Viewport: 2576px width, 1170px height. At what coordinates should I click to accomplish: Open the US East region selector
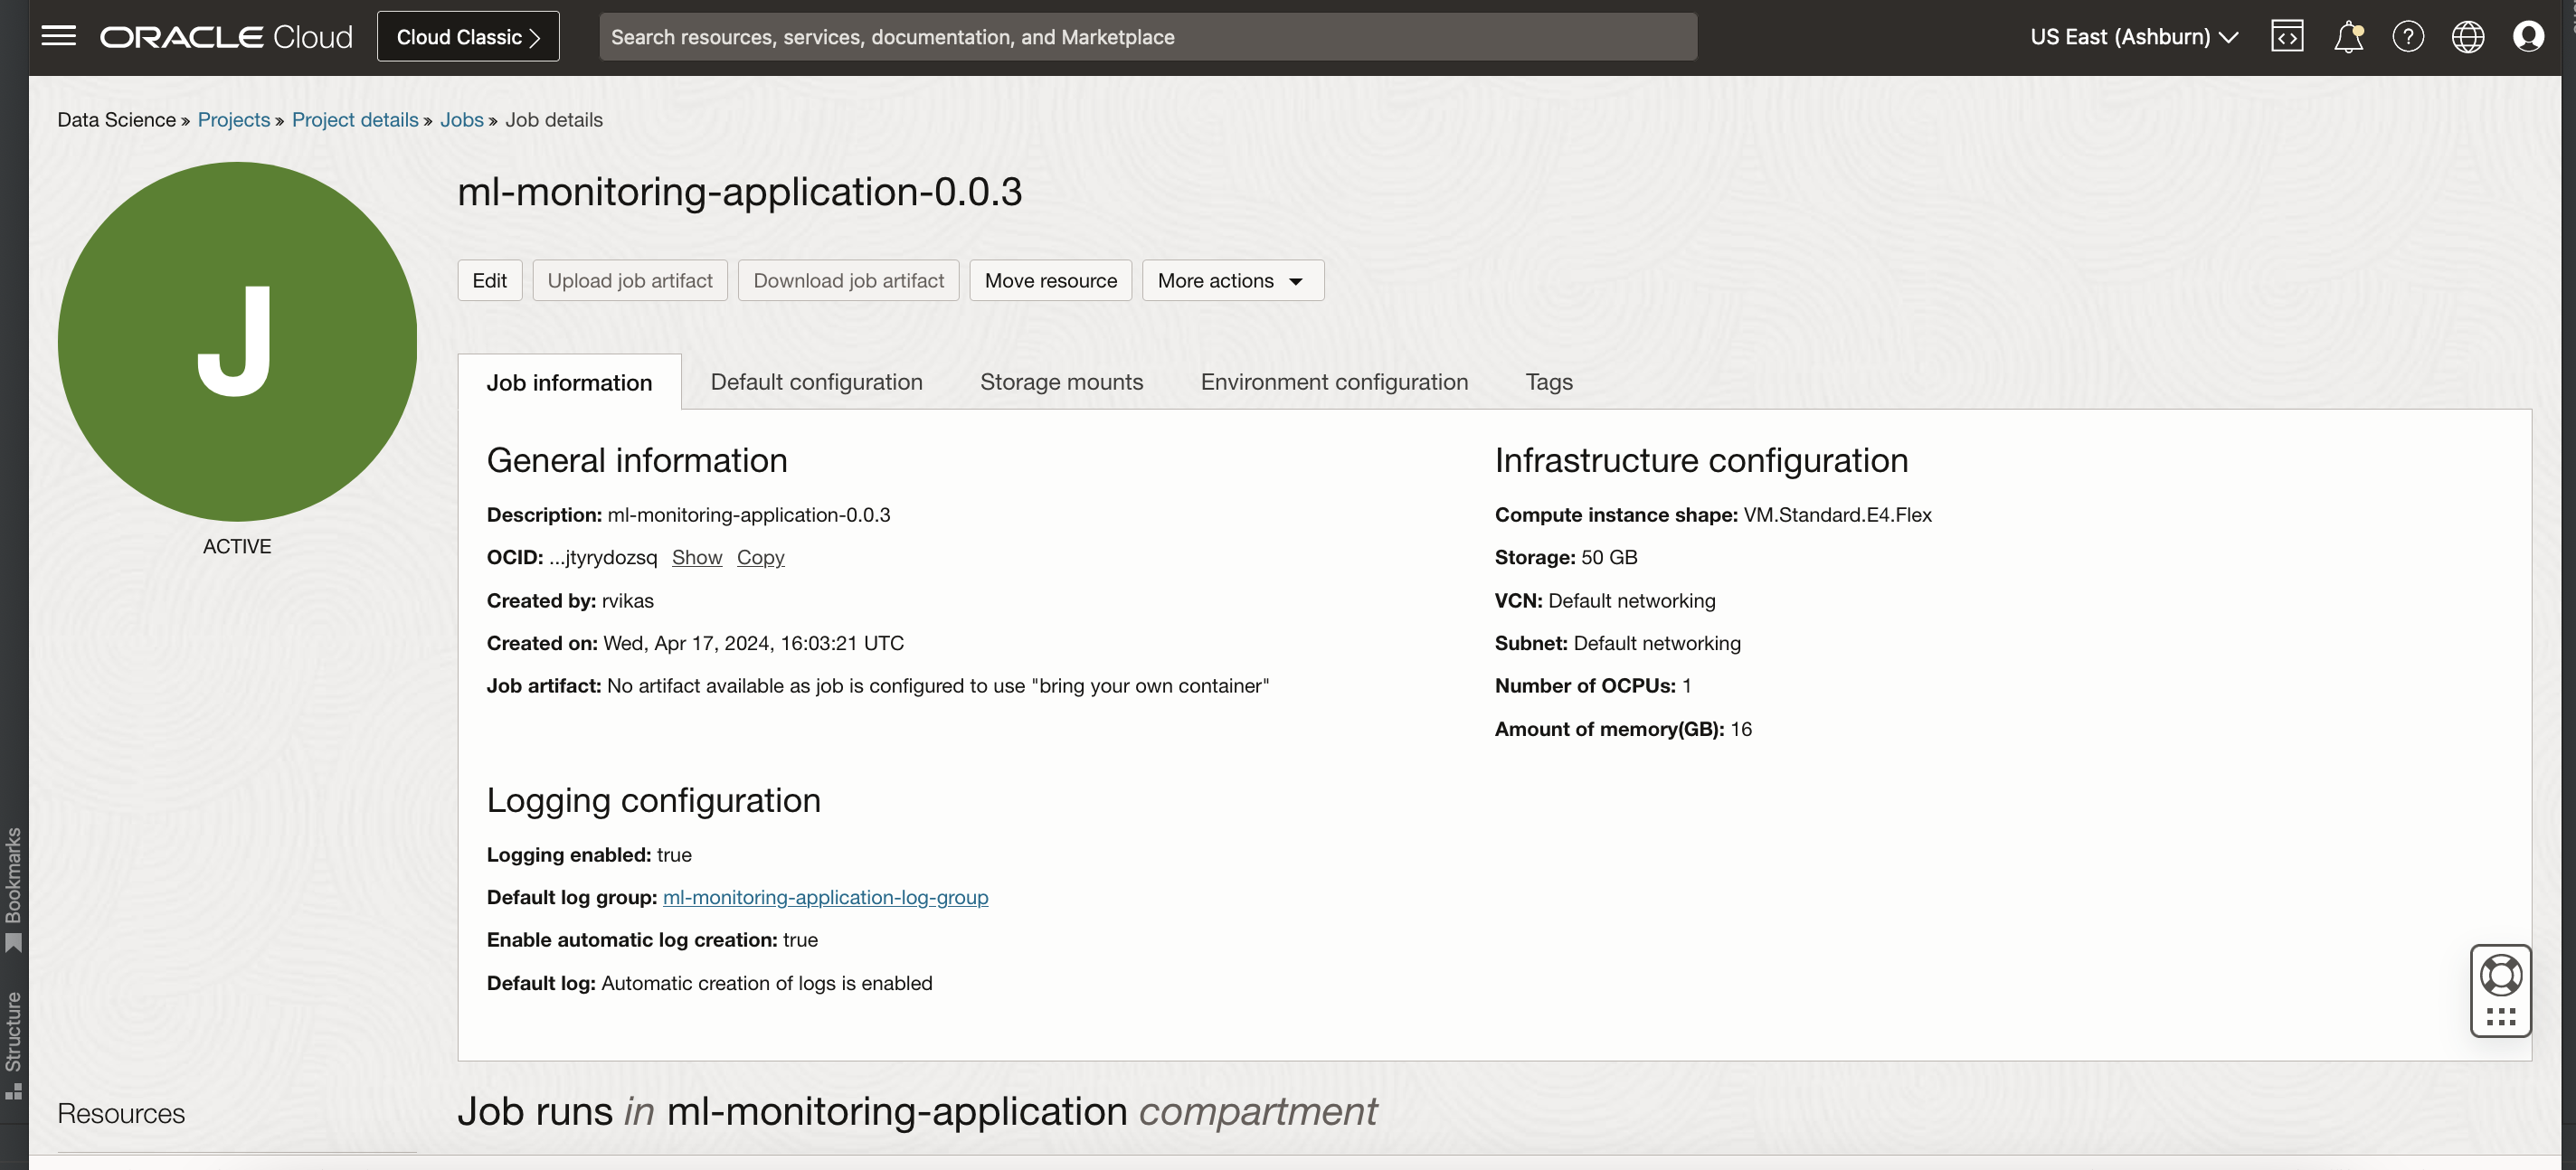[2134, 36]
